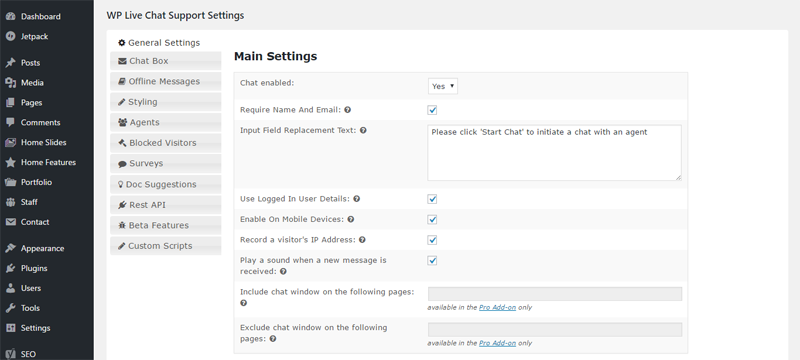Click the Plugins plug icon
800x360 pixels.
tap(10, 268)
